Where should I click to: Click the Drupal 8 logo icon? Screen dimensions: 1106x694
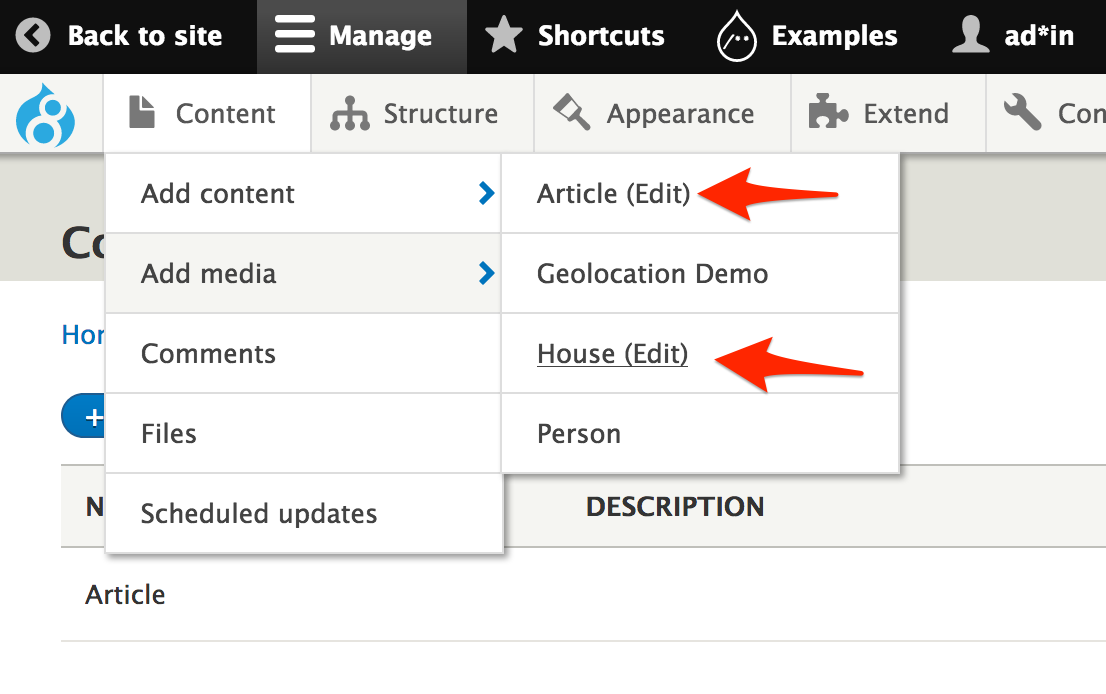tap(45, 116)
